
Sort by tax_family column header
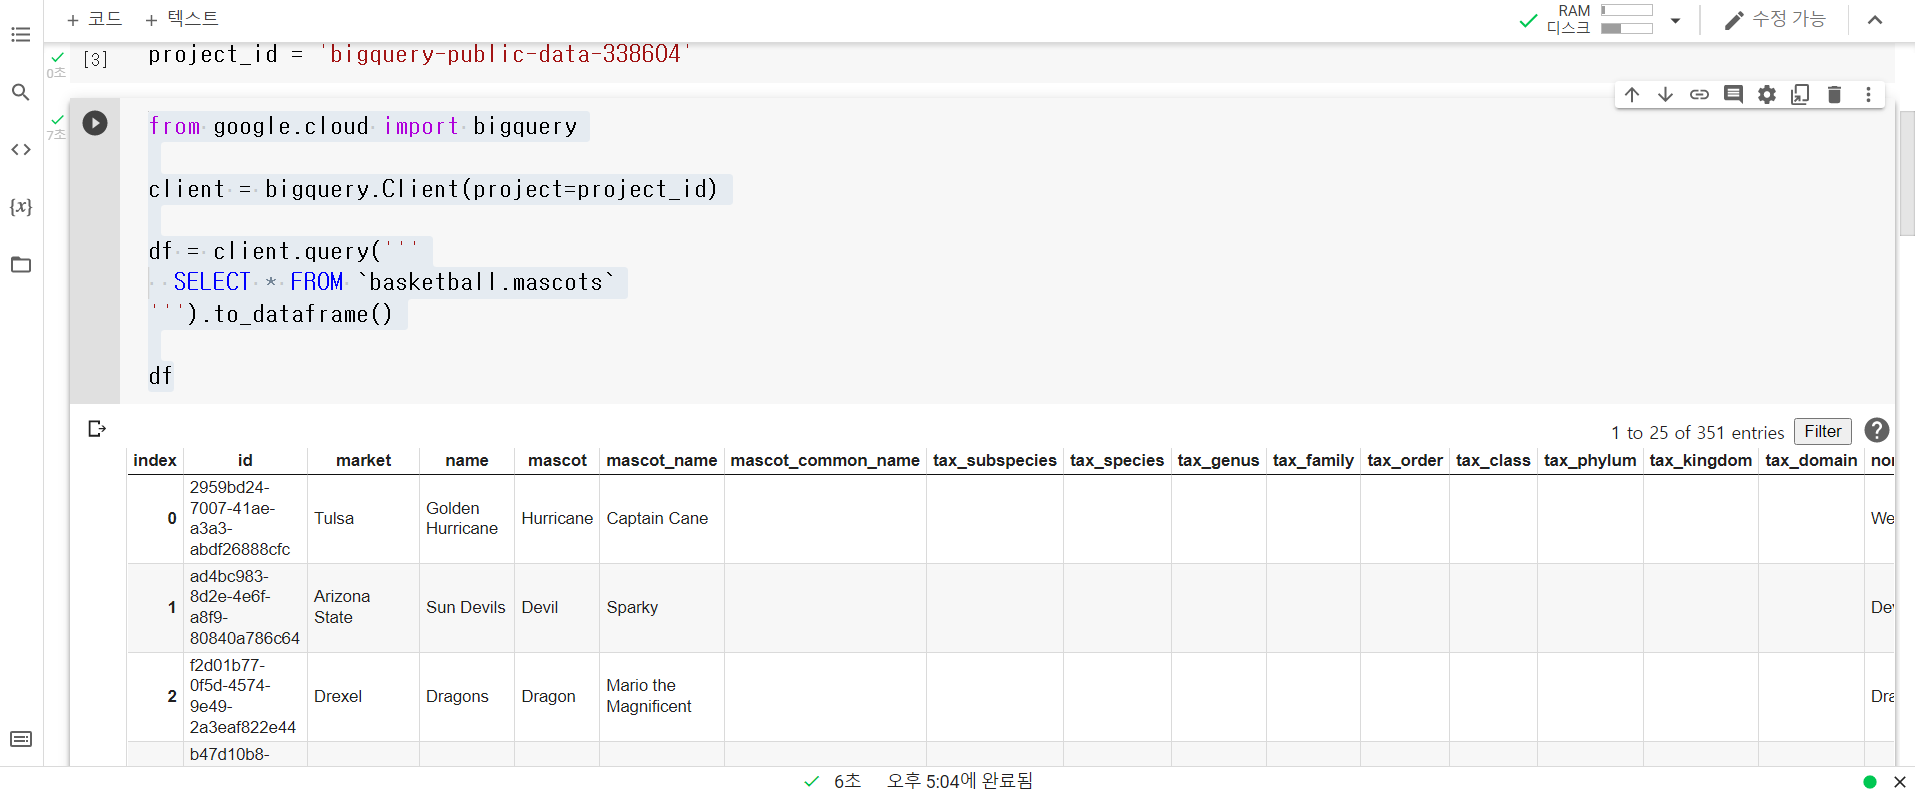1313,460
